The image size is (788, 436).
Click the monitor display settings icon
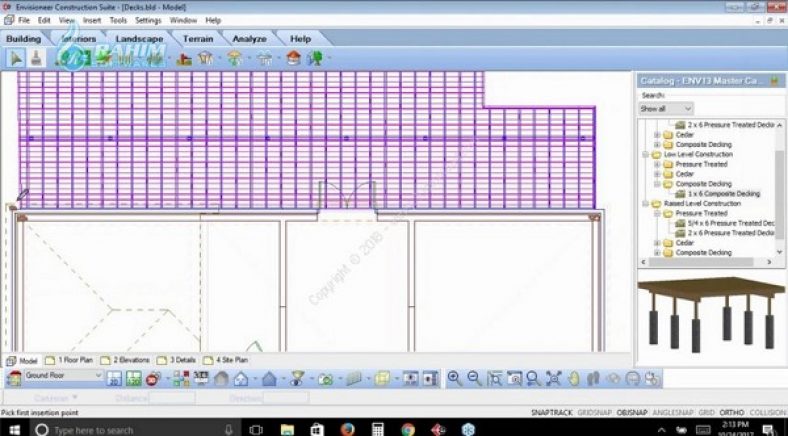click(x=201, y=378)
